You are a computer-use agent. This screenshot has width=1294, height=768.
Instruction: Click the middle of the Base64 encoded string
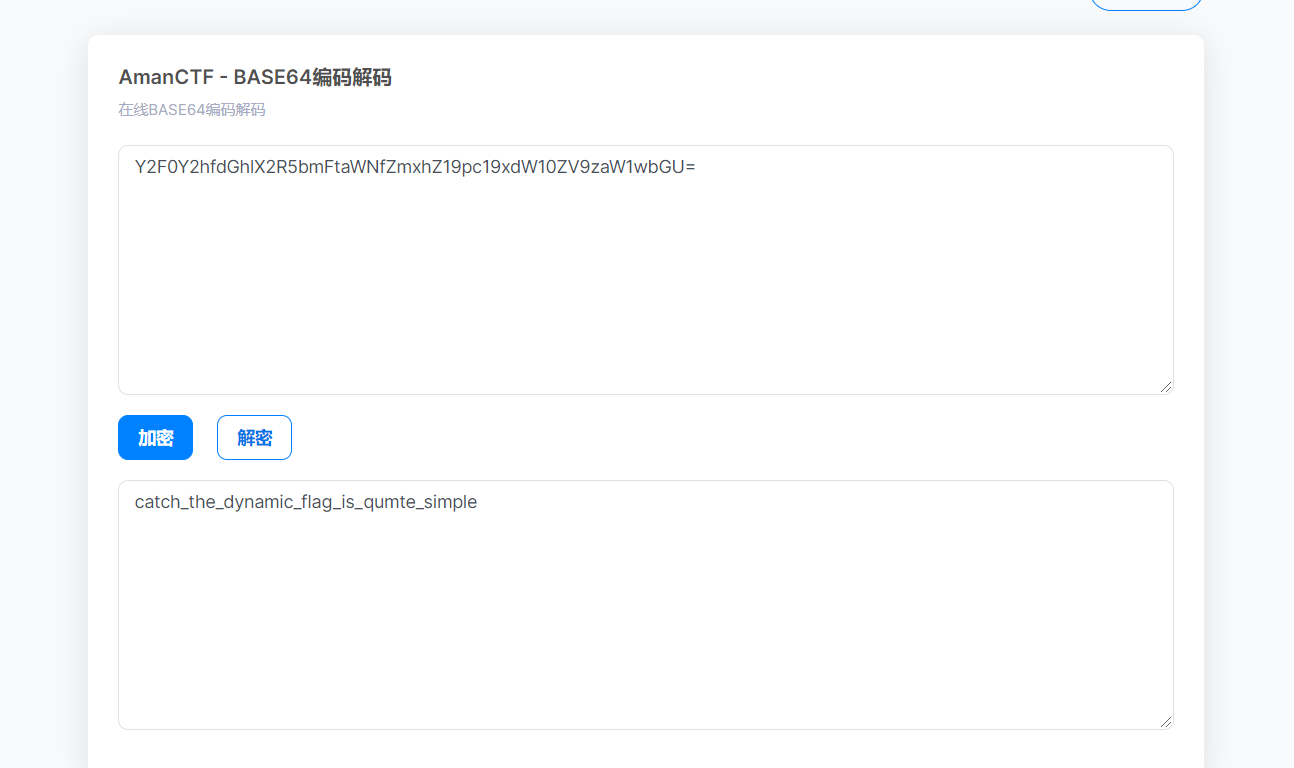click(415, 167)
